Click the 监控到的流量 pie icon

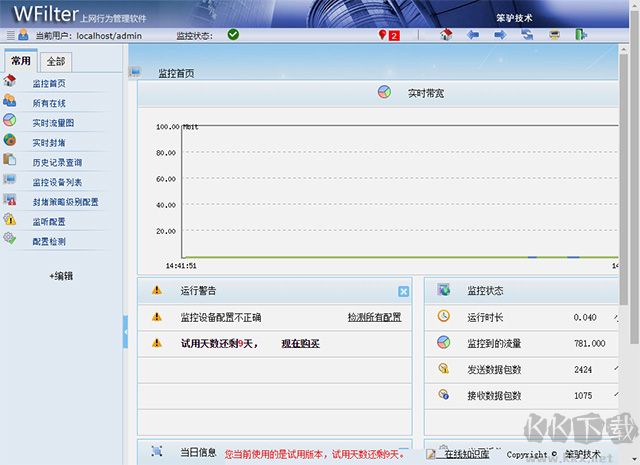444,342
